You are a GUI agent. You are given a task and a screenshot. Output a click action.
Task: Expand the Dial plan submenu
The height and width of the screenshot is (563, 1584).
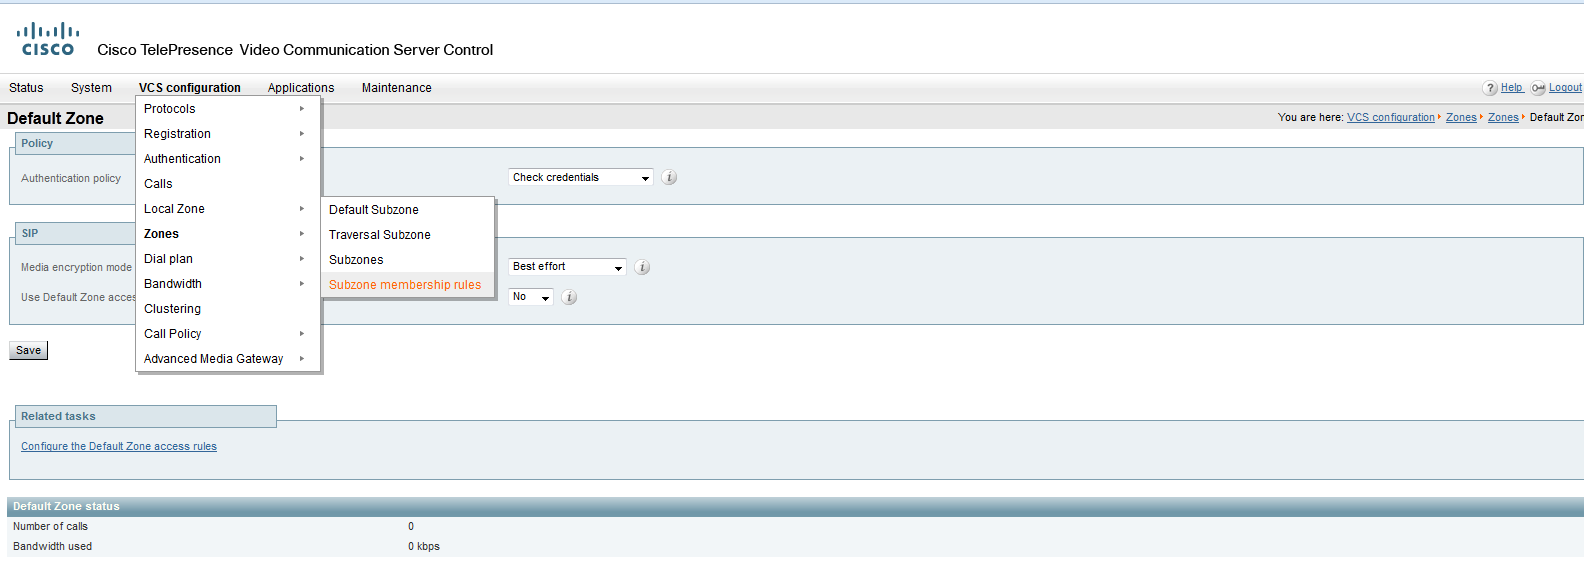[228, 259]
